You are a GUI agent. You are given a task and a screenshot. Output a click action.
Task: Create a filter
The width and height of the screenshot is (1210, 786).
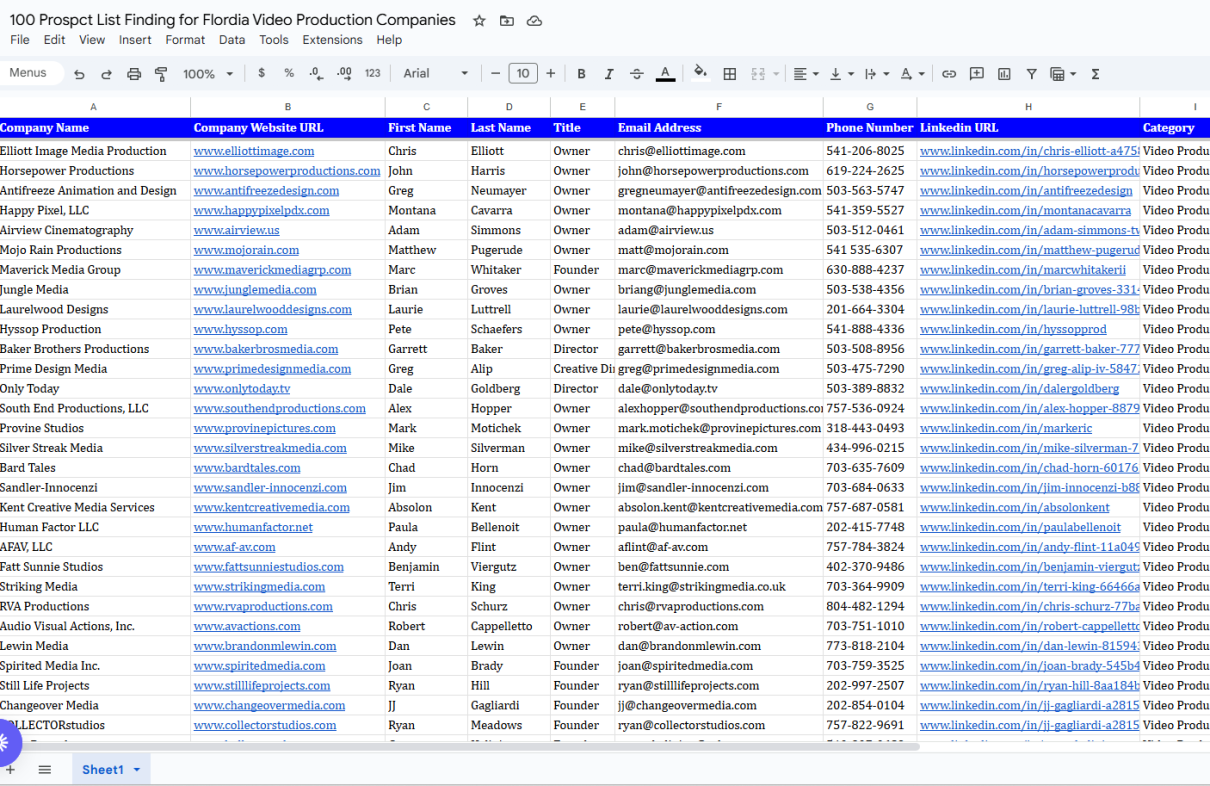(x=1032, y=74)
